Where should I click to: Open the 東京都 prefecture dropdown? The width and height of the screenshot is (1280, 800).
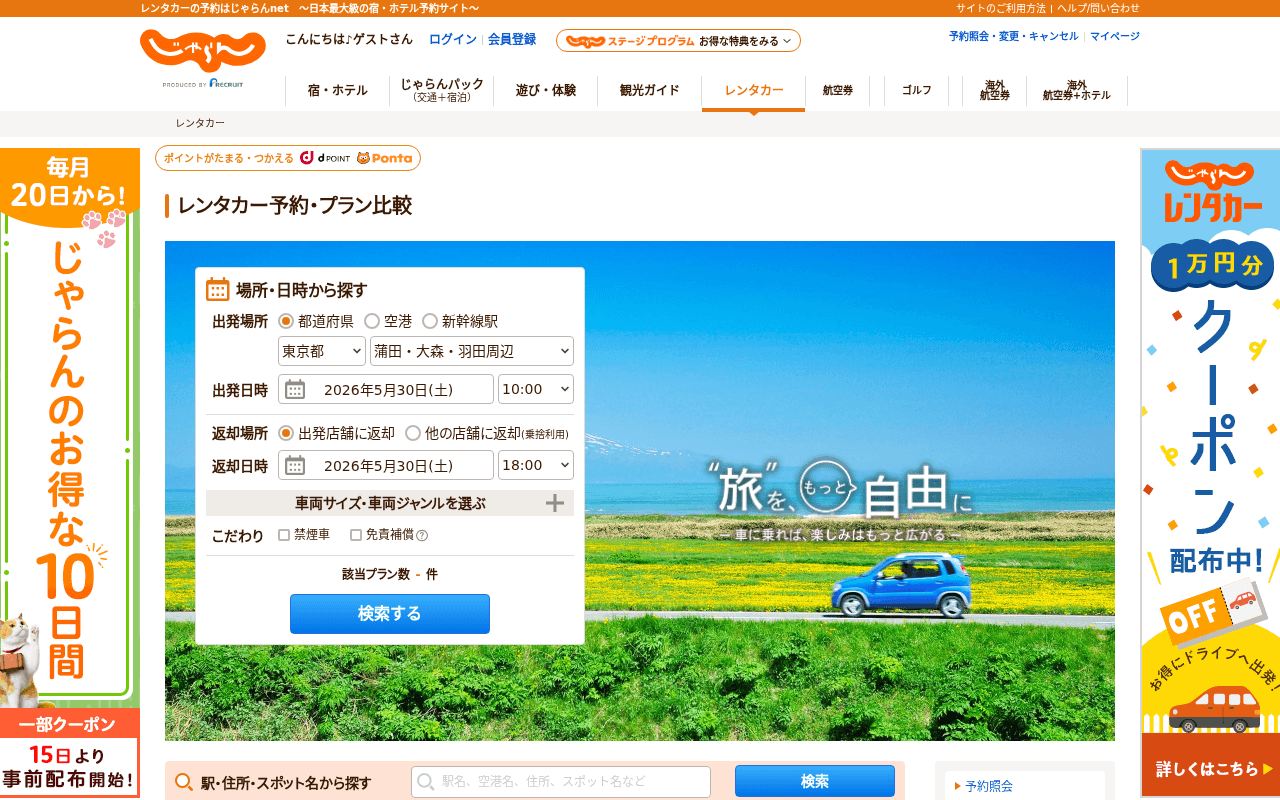(x=322, y=351)
